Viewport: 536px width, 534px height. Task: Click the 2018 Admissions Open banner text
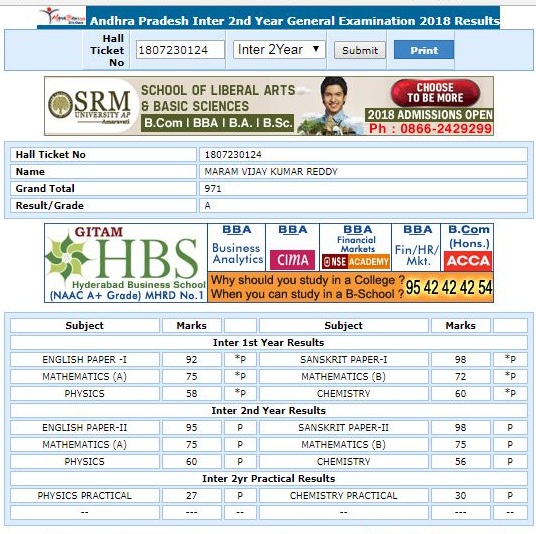pos(430,115)
